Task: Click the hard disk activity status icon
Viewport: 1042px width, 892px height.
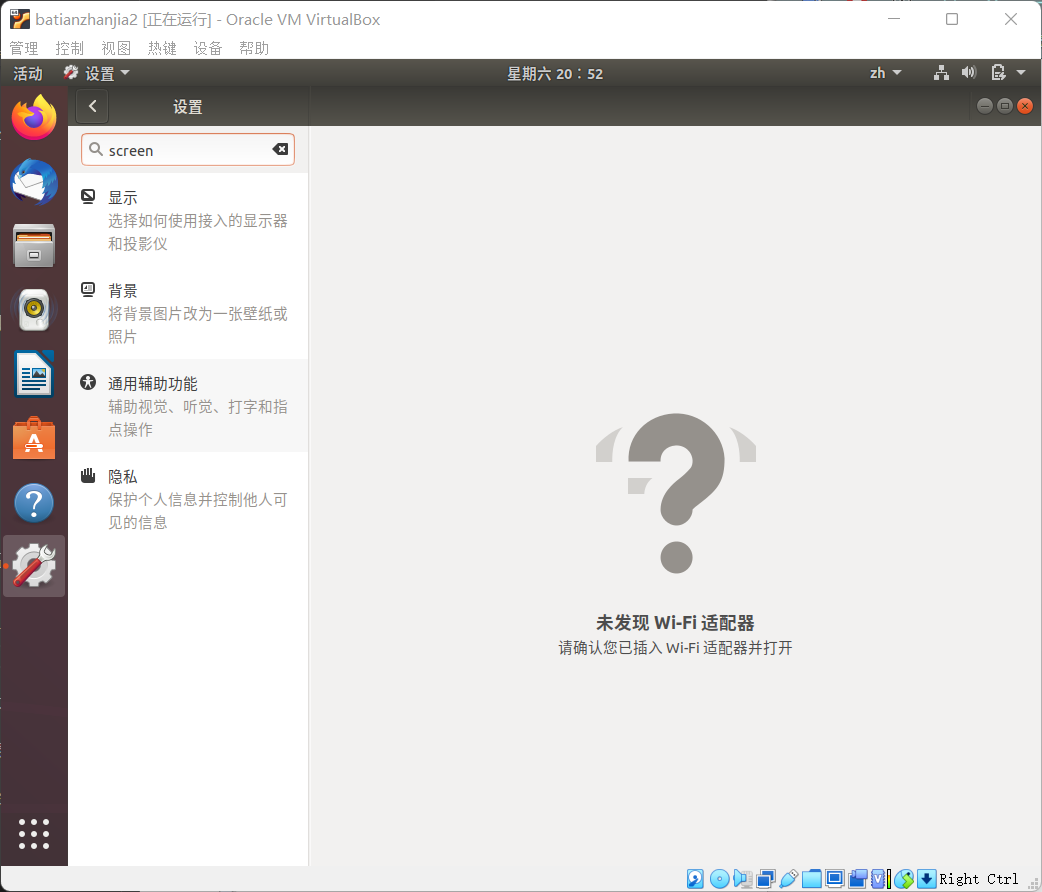Action: coord(695,879)
